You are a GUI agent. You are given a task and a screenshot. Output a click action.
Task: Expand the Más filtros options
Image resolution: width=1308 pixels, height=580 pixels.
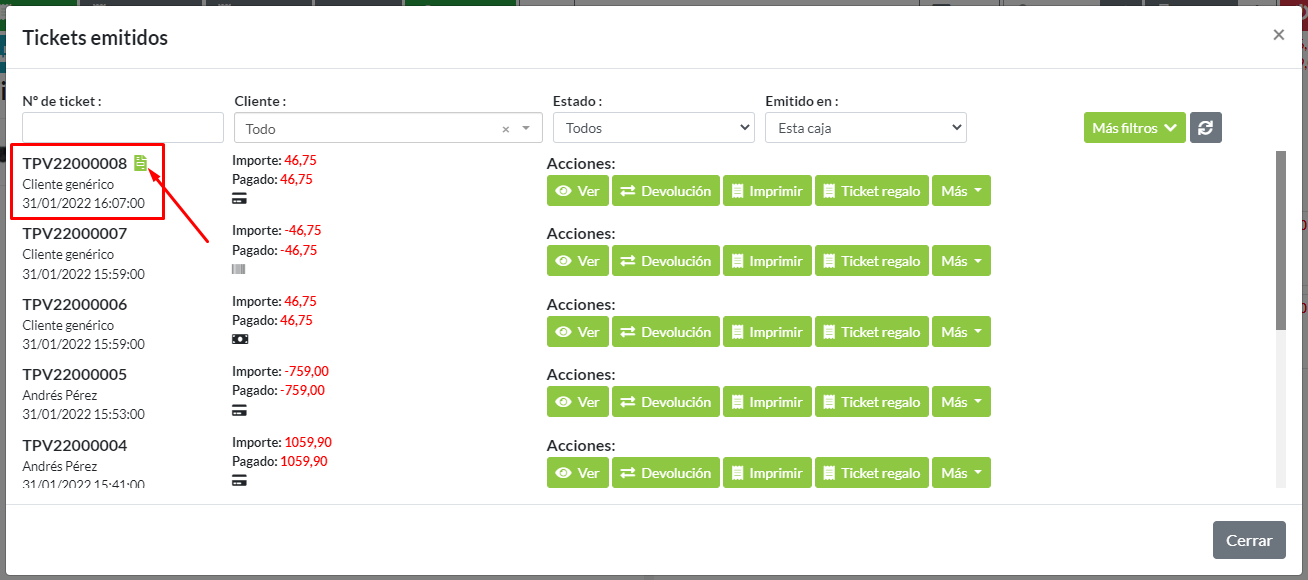tap(1134, 128)
